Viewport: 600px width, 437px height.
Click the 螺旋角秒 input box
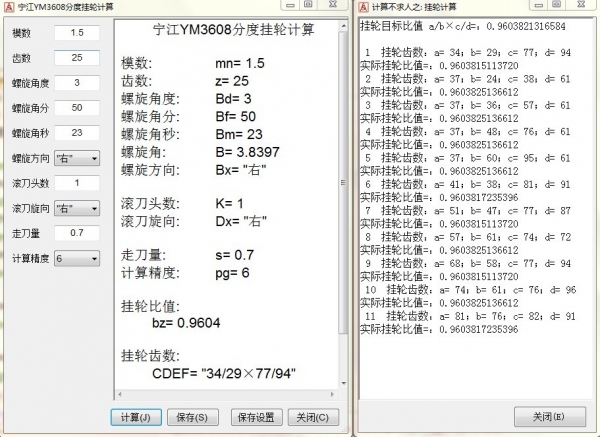(77, 133)
